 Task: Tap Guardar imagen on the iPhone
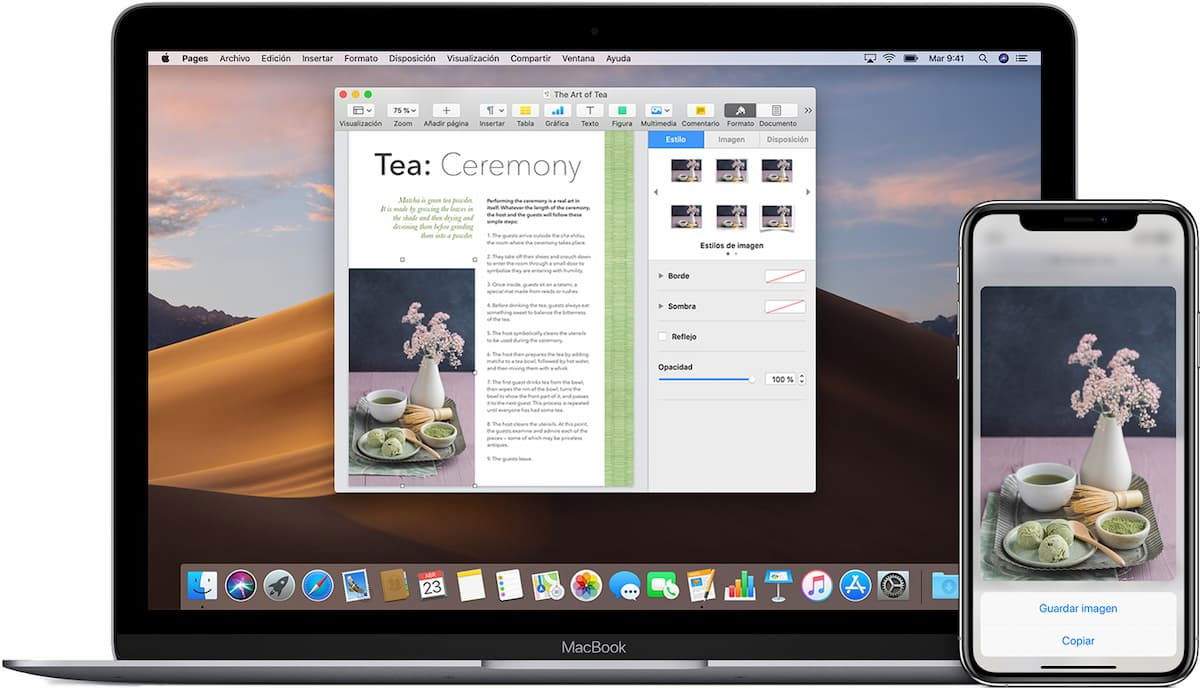pos(1077,608)
